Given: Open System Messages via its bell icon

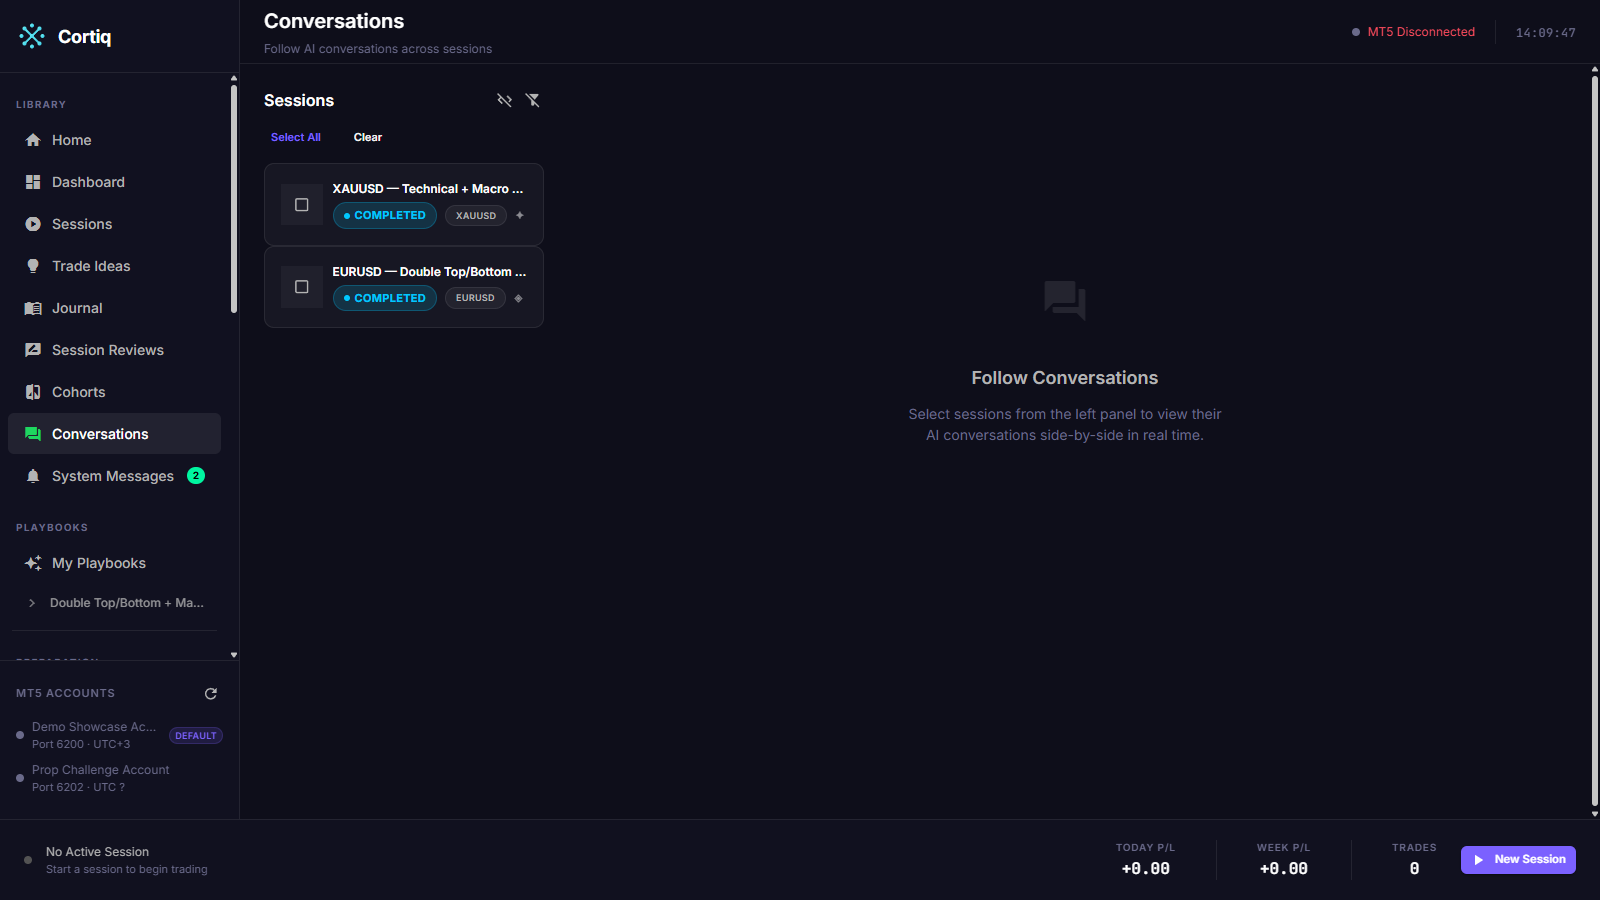Looking at the screenshot, I should pyautogui.click(x=33, y=476).
